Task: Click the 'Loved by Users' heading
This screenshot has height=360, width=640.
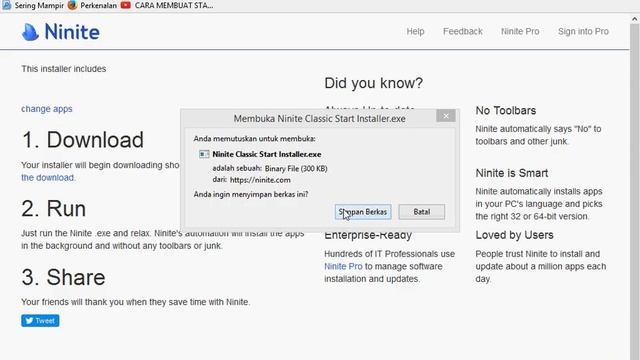Action: coord(514,235)
